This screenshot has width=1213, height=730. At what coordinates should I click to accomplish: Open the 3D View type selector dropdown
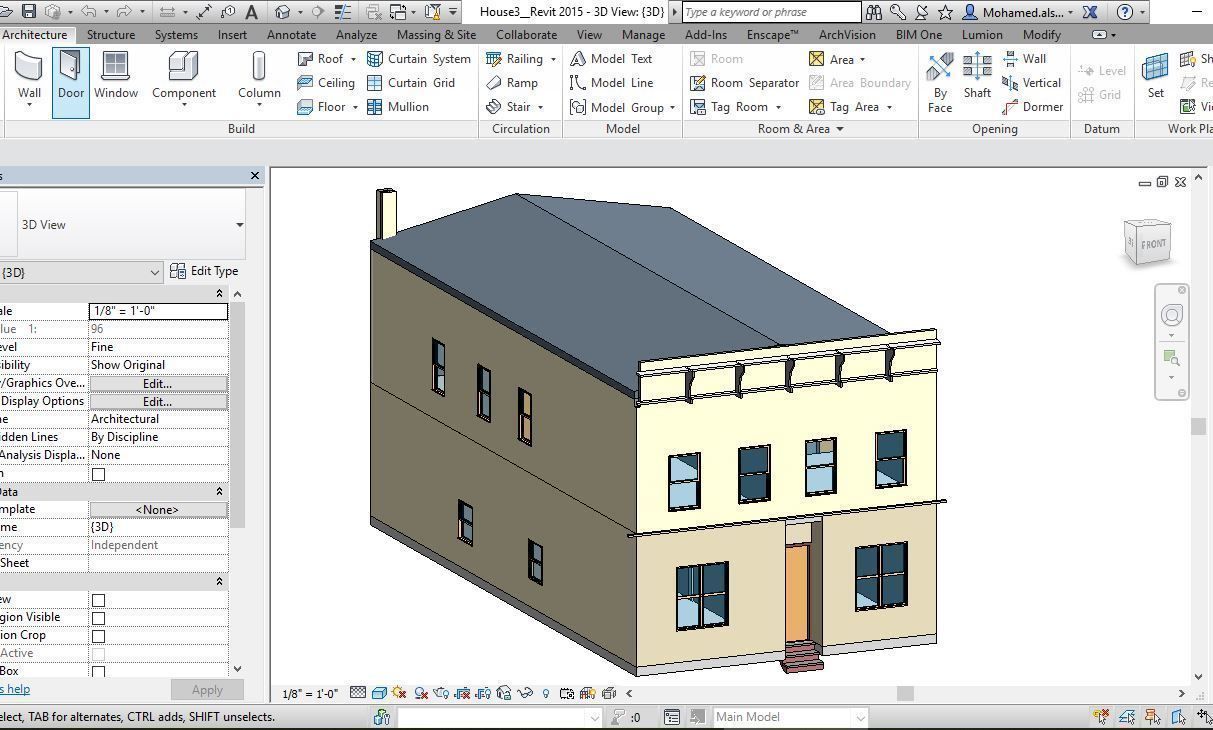coord(239,225)
